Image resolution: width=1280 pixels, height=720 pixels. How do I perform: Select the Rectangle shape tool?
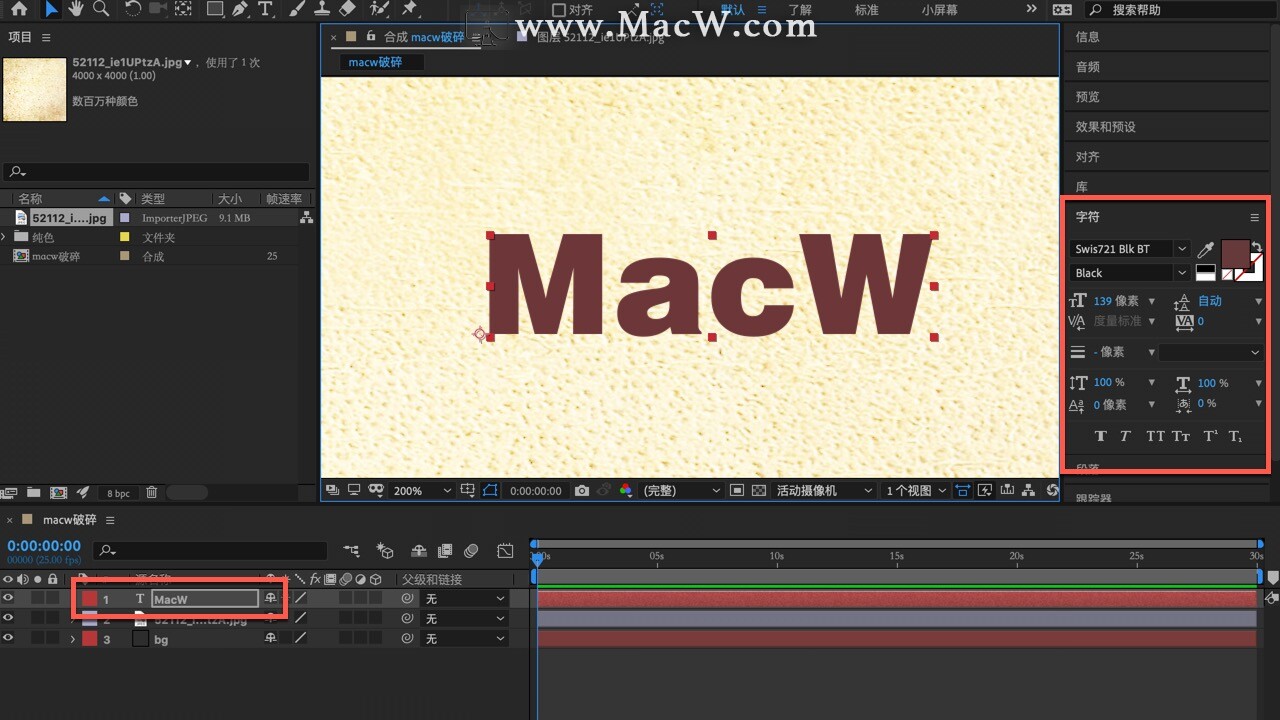pos(215,9)
